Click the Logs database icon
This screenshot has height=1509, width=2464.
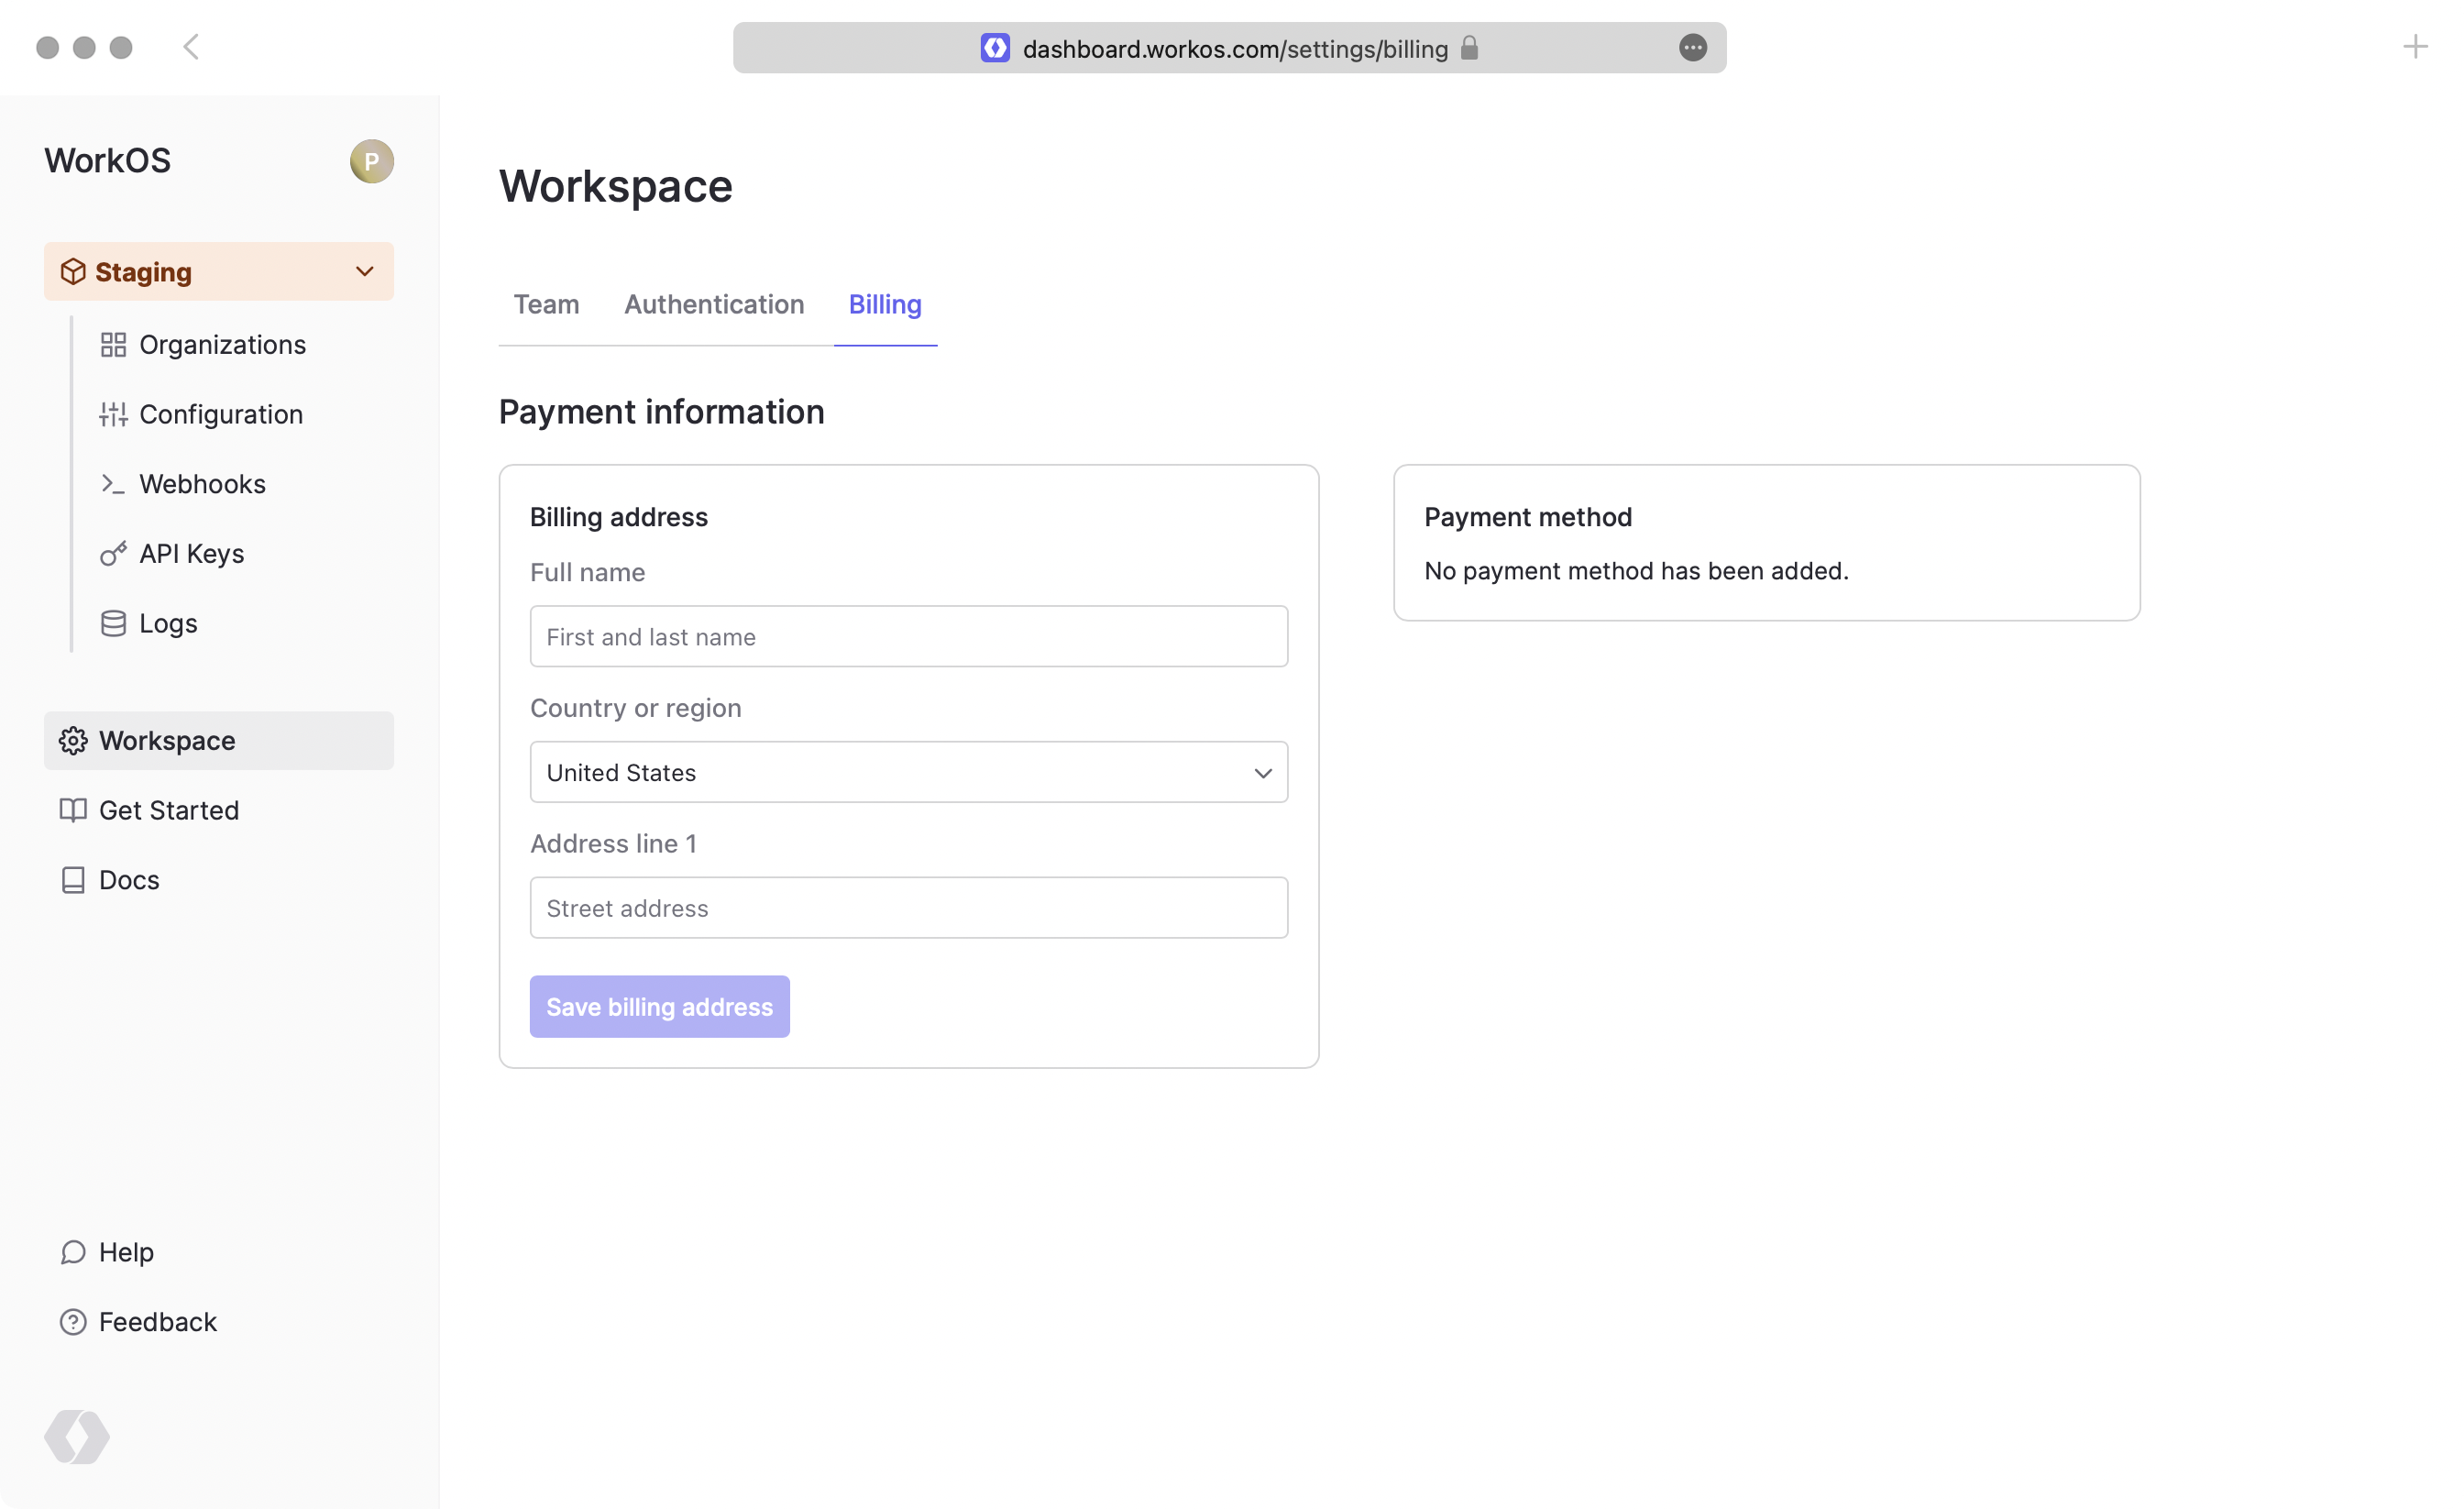pos(113,624)
